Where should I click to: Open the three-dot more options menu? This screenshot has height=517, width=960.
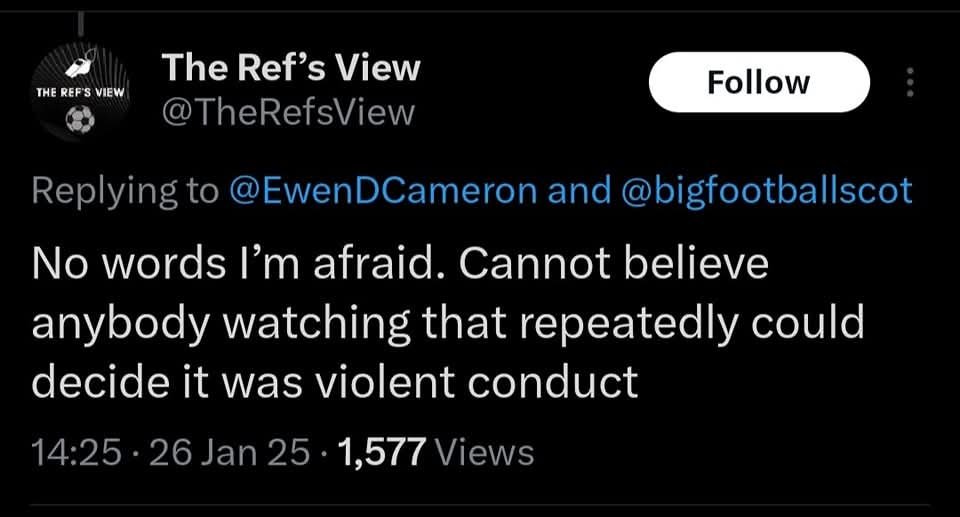pyautogui.click(x=910, y=82)
